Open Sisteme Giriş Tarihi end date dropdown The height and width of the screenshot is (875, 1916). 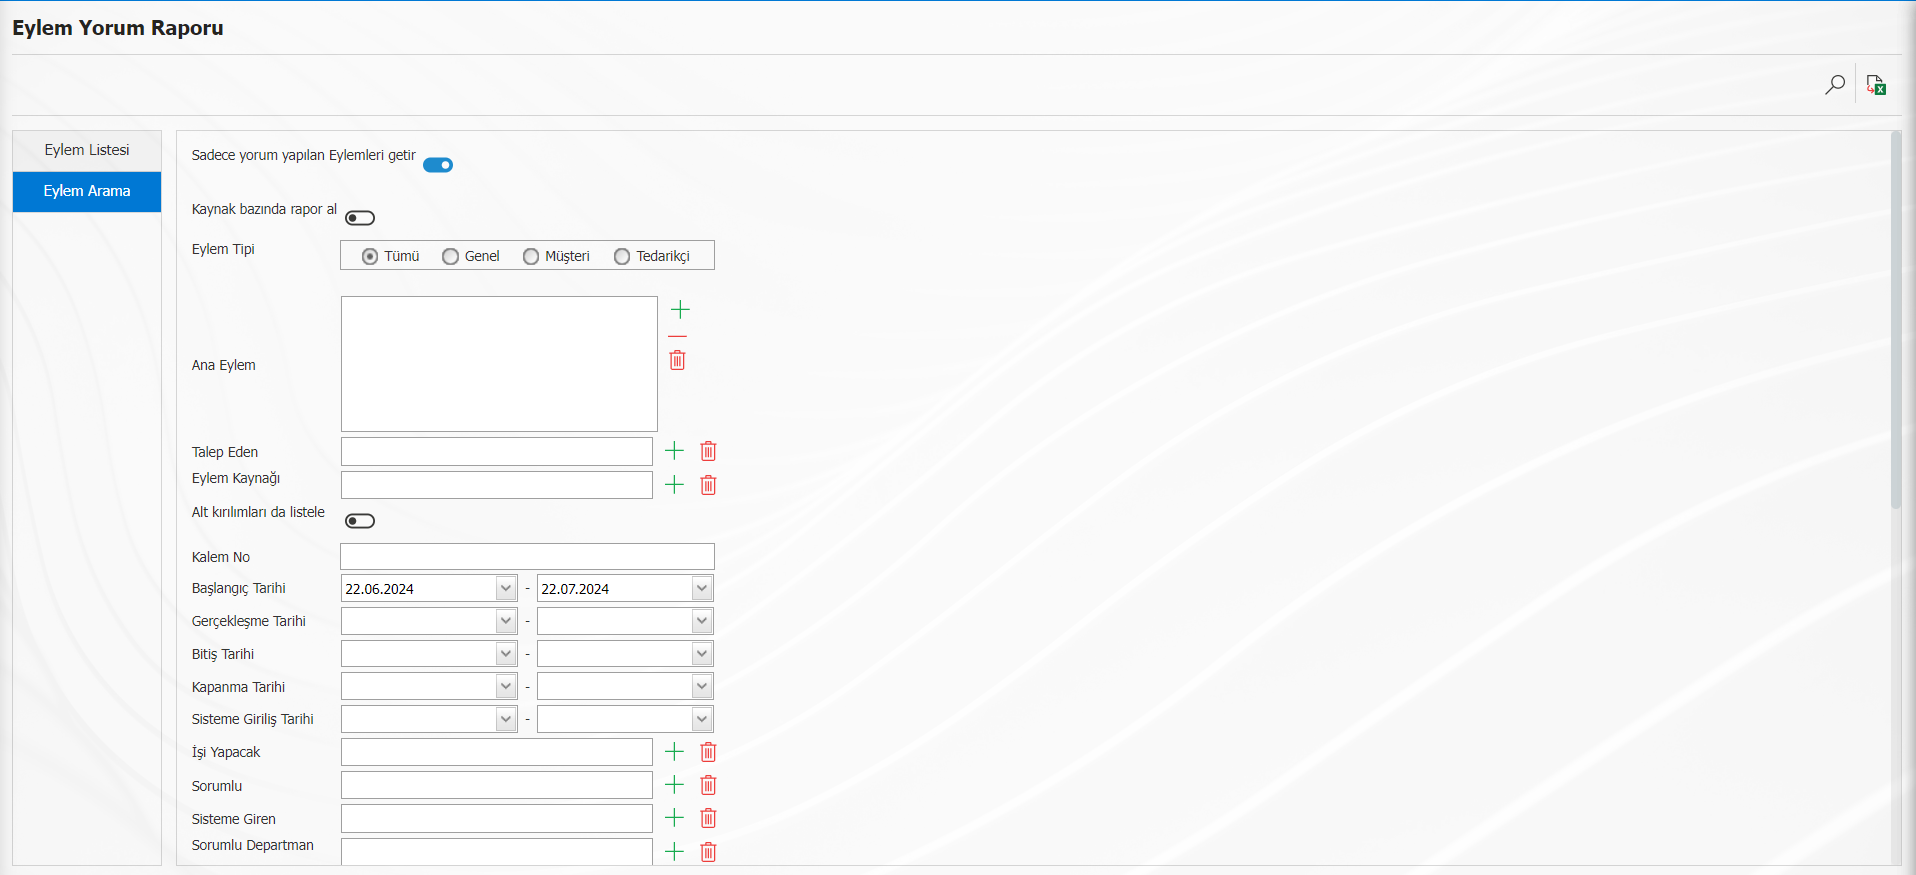702,719
